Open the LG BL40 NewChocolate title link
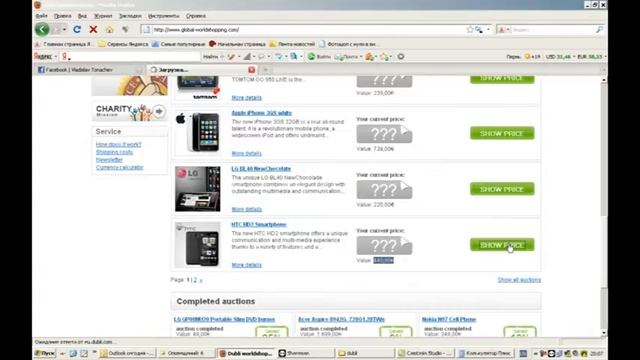Viewport: 640px width, 360px height. pyautogui.click(x=261, y=169)
